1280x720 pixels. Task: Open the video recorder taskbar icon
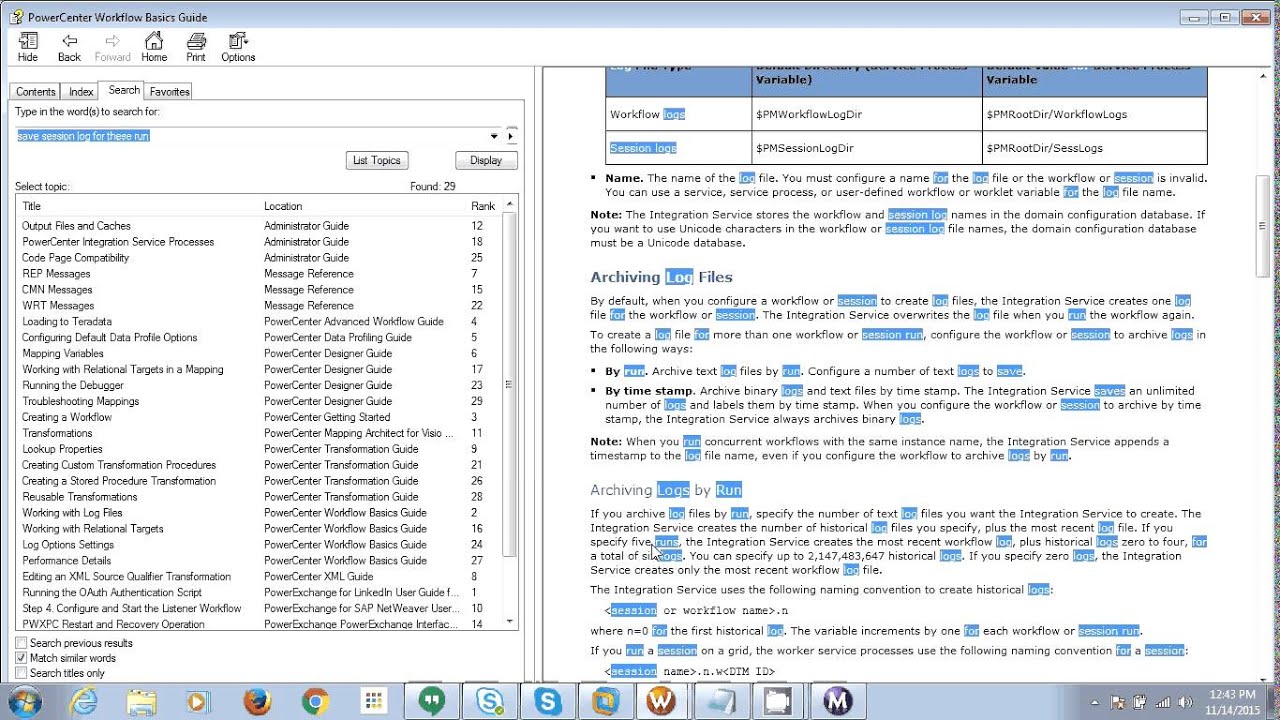click(778, 701)
